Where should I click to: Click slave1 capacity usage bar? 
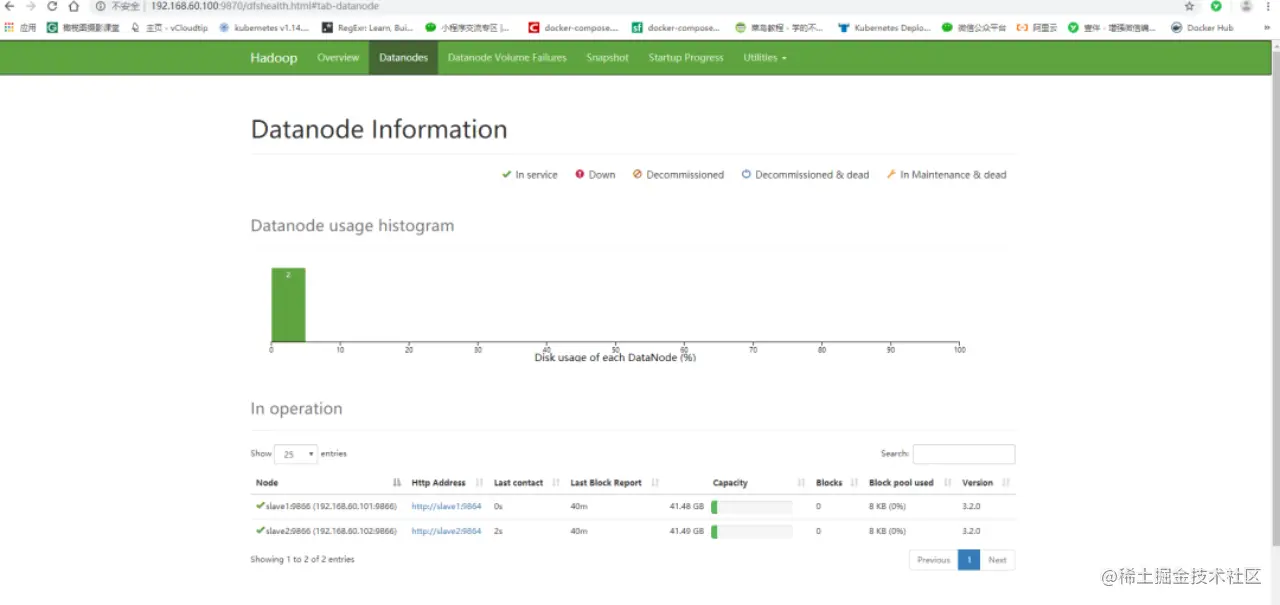pos(752,507)
